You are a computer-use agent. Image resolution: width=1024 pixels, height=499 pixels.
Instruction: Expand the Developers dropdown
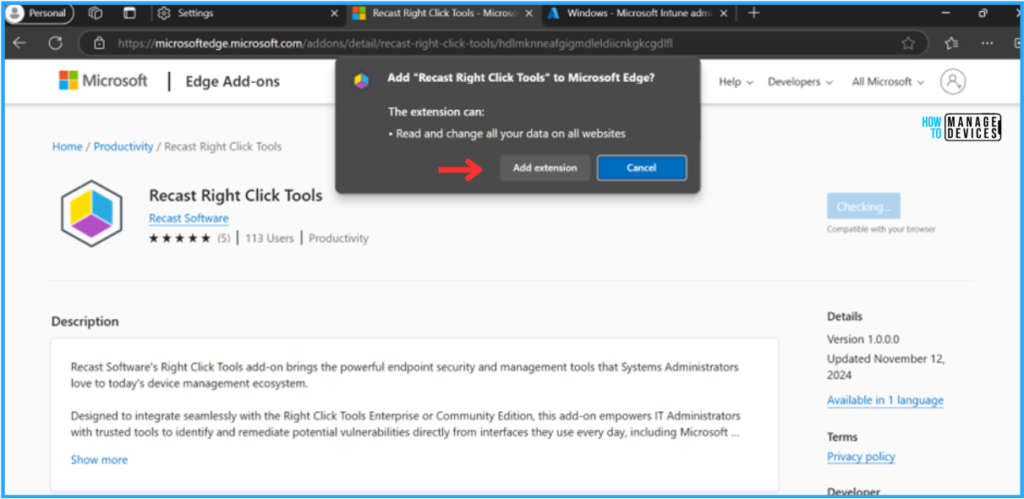[800, 82]
